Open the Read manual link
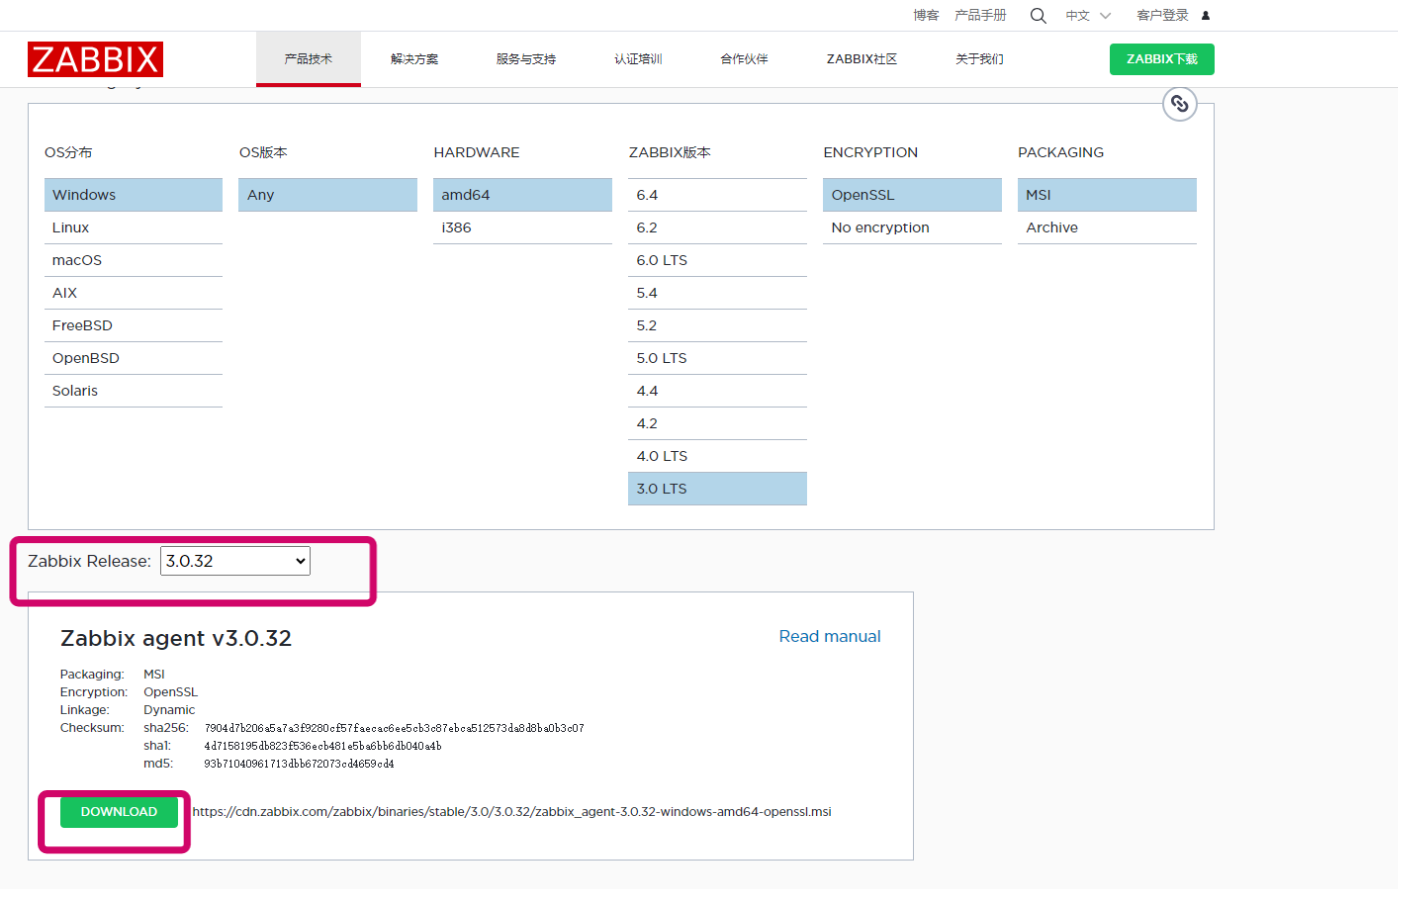 coord(829,636)
